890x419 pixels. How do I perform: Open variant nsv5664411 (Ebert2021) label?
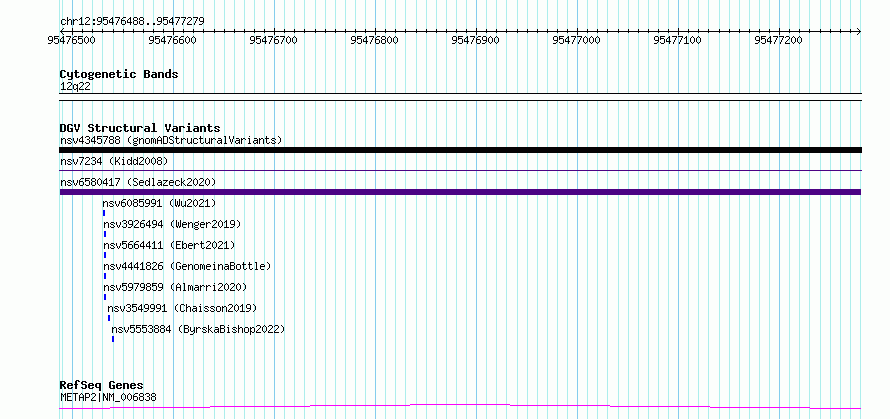(169, 245)
